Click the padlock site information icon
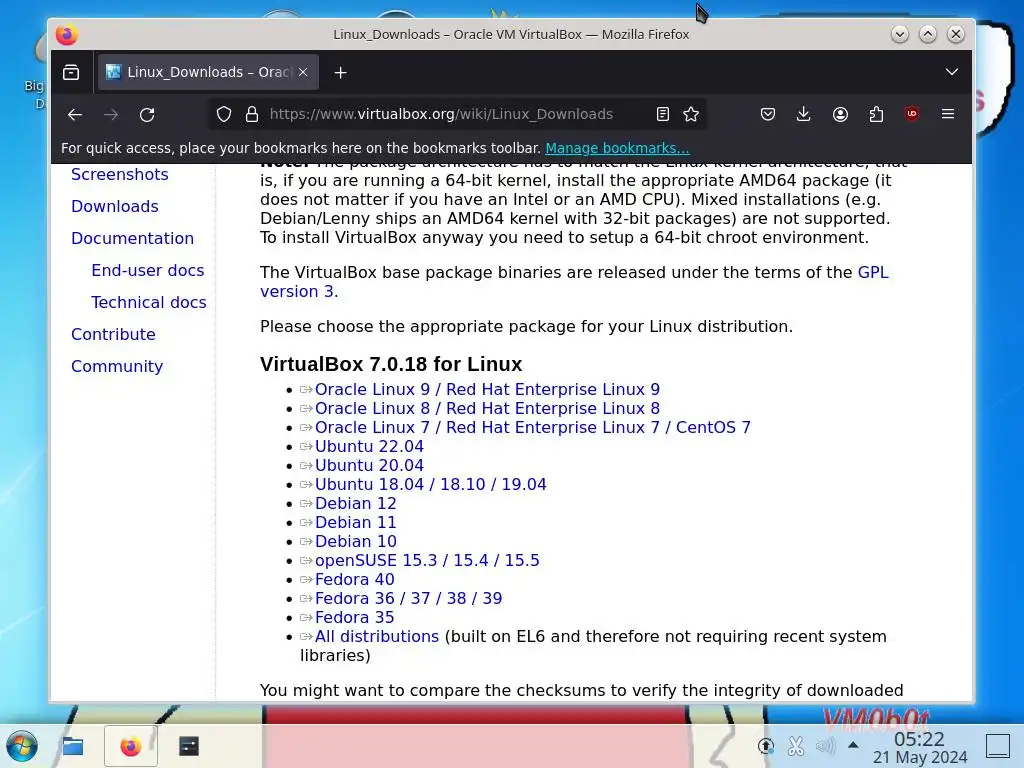Screen dimensions: 1024x768 pos(251,114)
